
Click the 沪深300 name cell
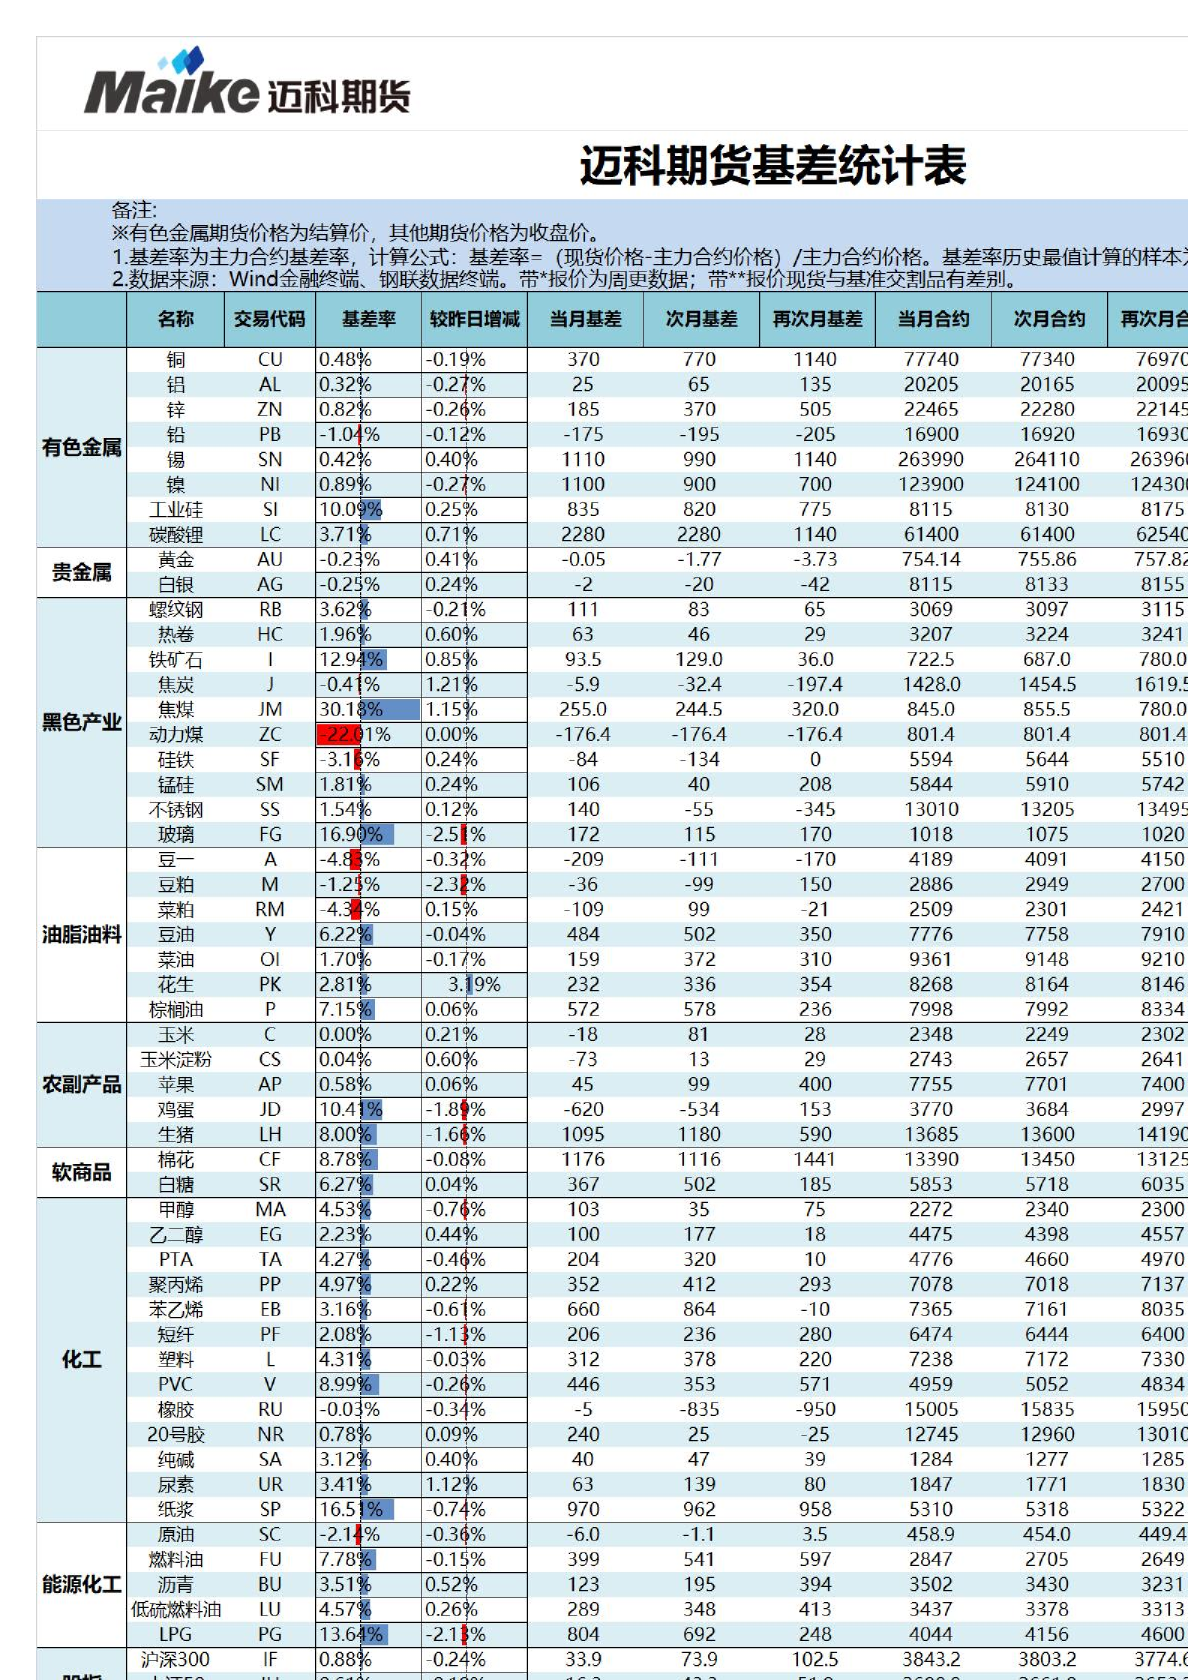176,1660
